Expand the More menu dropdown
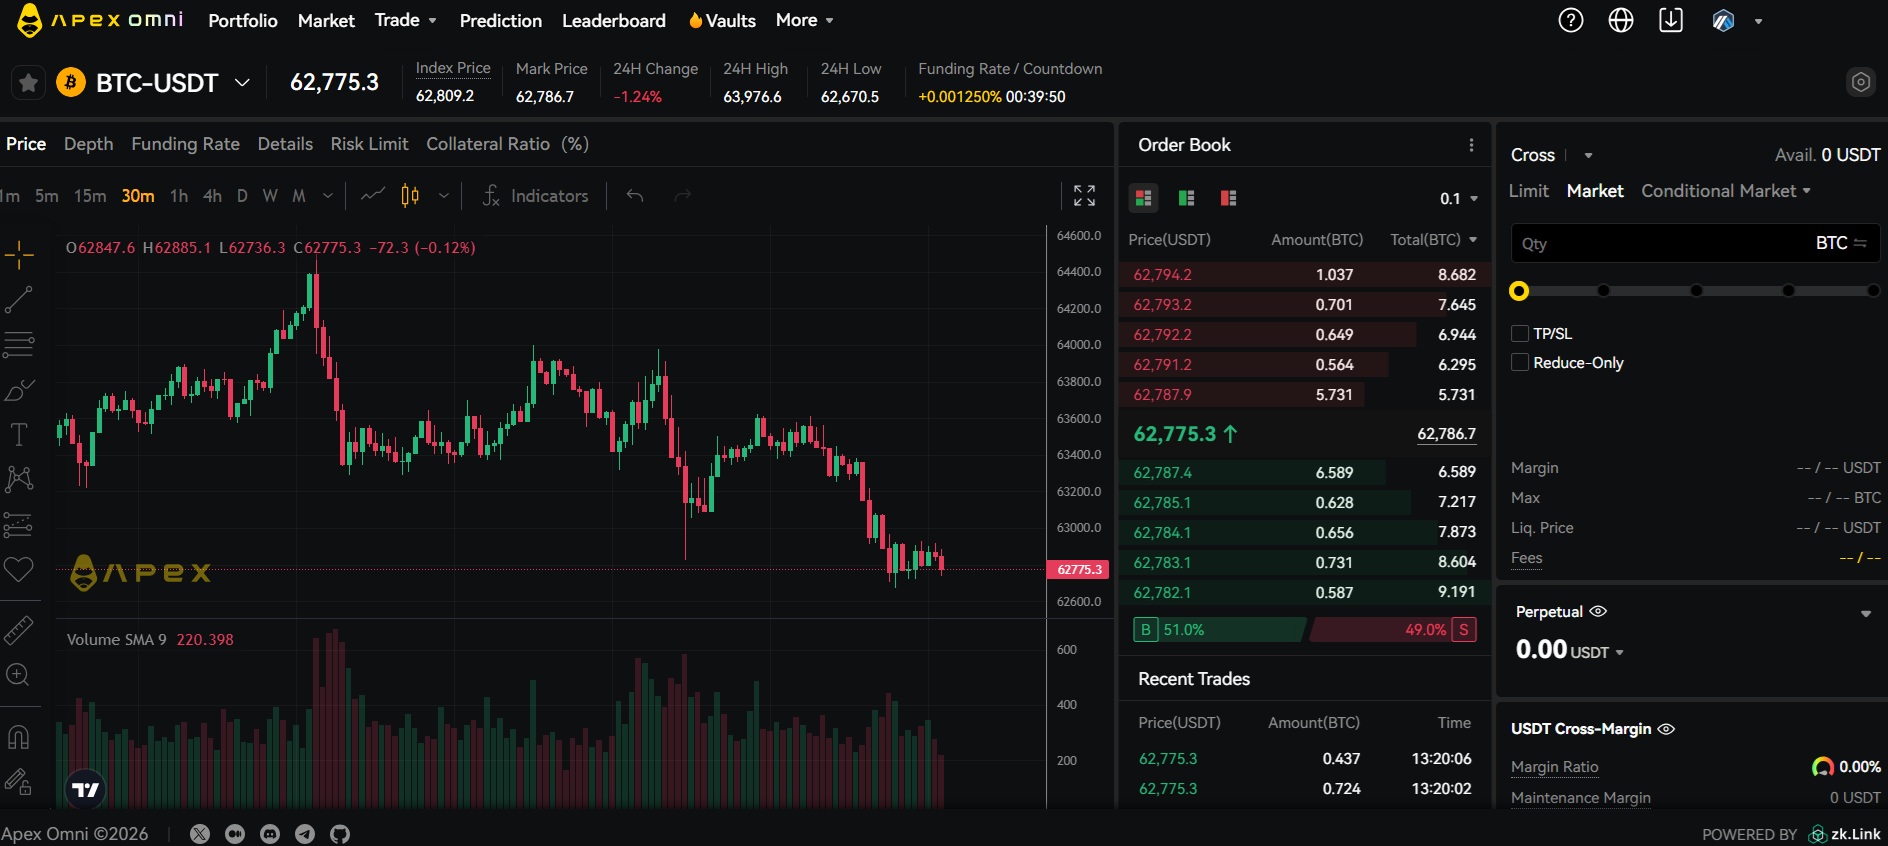 coord(804,20)
